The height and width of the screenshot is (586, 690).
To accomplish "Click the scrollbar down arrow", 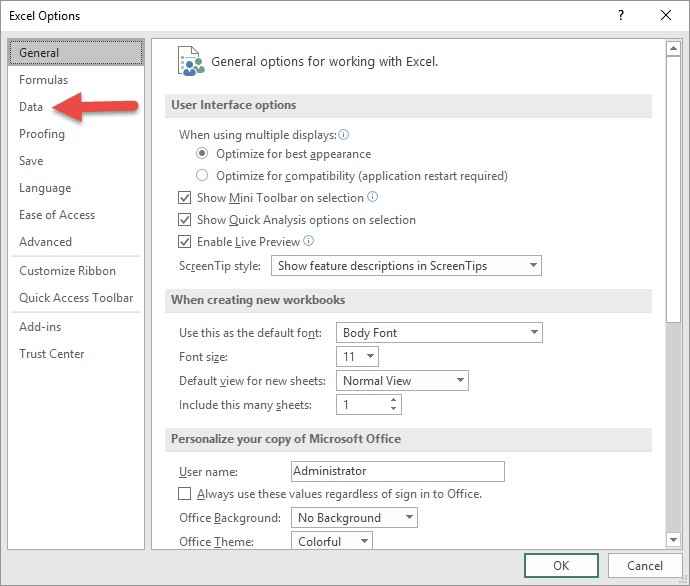I will 673,539.
